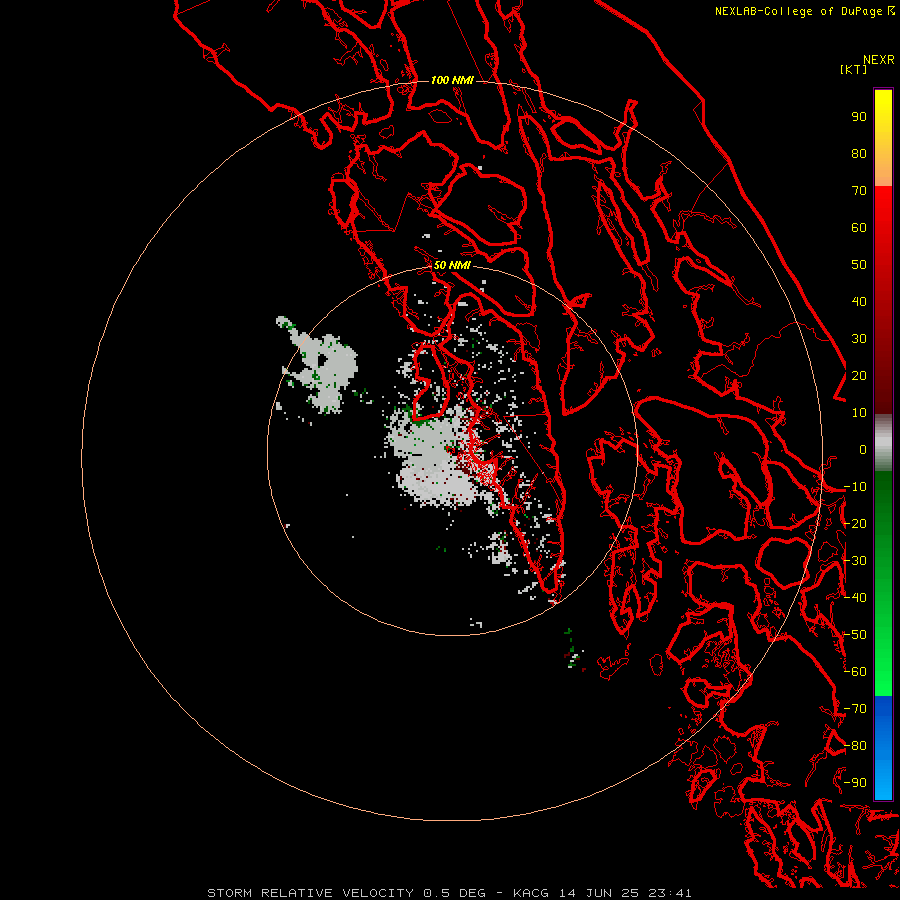Viewport: 900px width, 900px height.
Task: Click the -40 value on the velocity scale
Action: click(855, 598)
